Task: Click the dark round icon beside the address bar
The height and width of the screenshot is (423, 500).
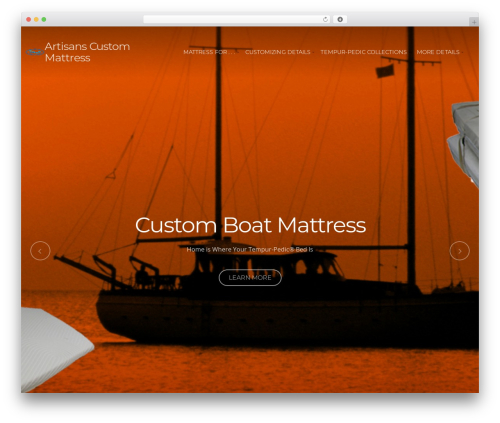Action: pos(340,20)
